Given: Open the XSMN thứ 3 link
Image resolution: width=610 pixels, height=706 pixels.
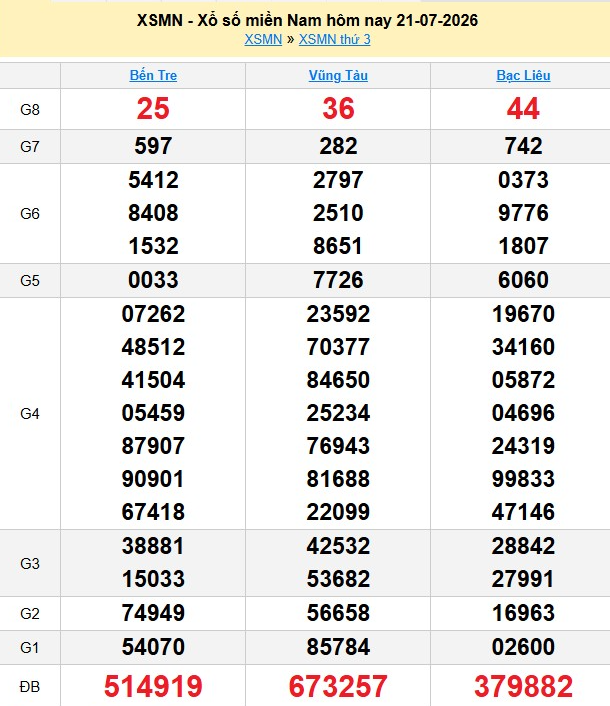Looking at the screenshot, I should [x=334, y=40].
